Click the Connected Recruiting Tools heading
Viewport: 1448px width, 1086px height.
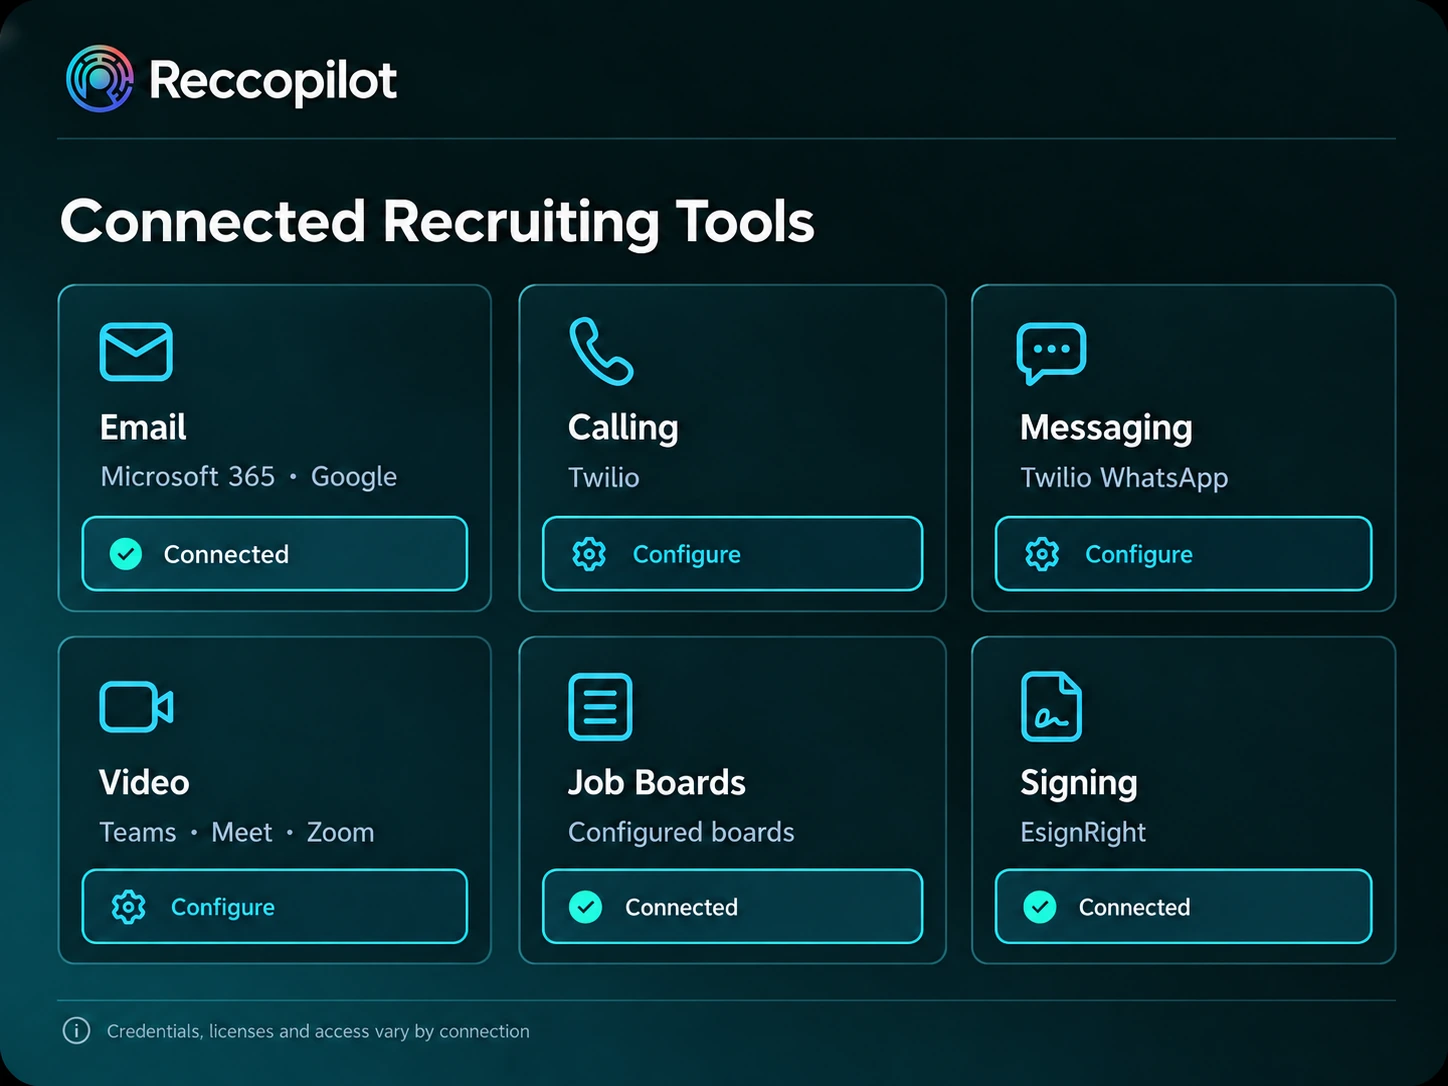437,221
